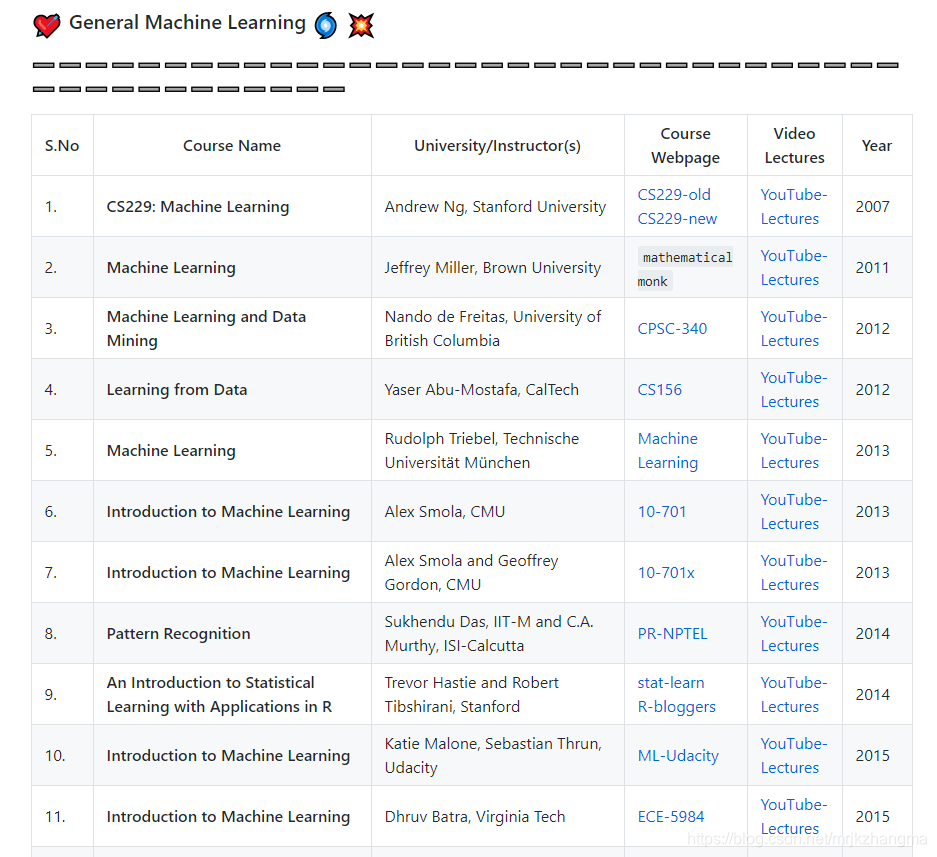Click the Video Lectures column header
Viewport: 937px width, 857px height.
pos(794,146)
